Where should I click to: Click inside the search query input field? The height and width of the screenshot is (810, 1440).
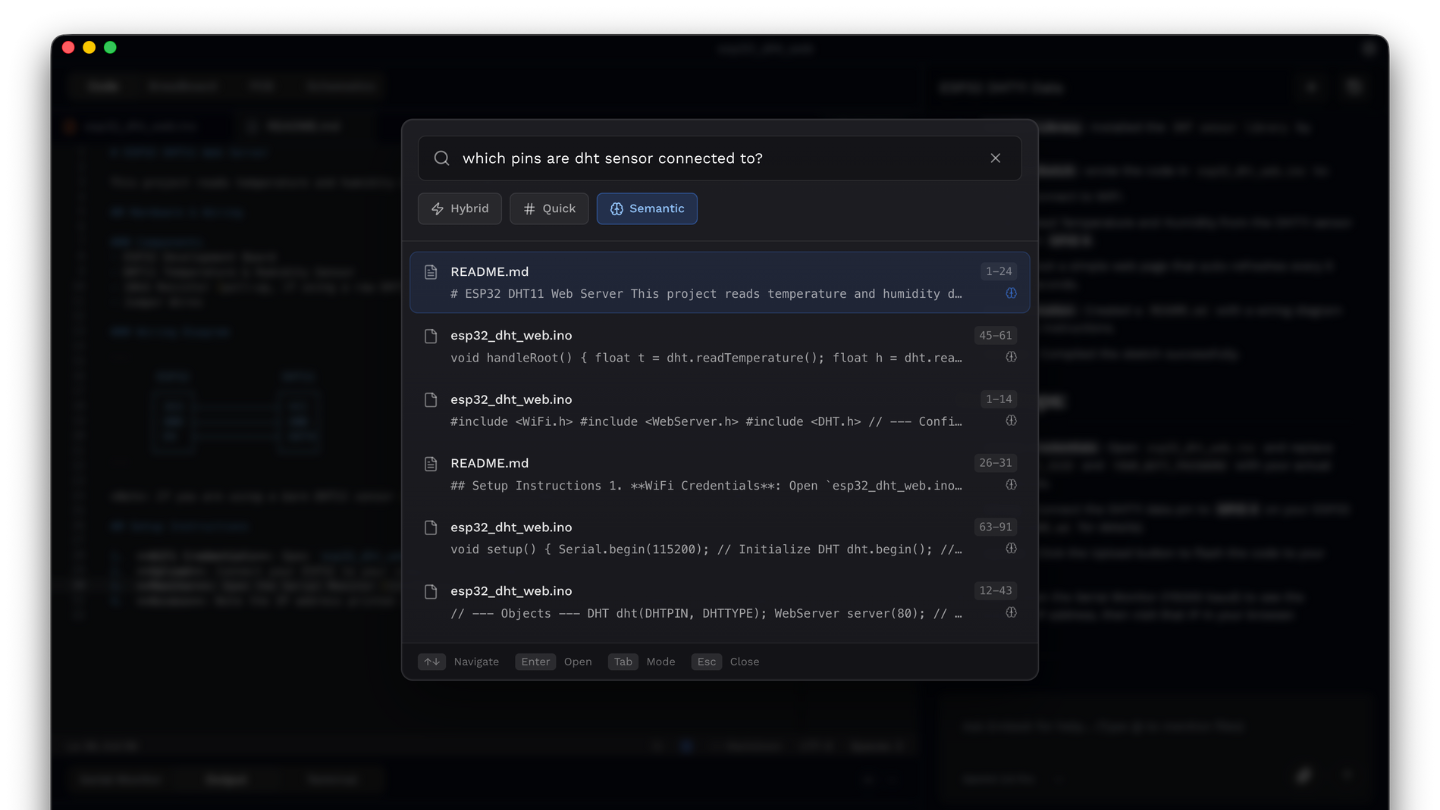pos(700,158)
